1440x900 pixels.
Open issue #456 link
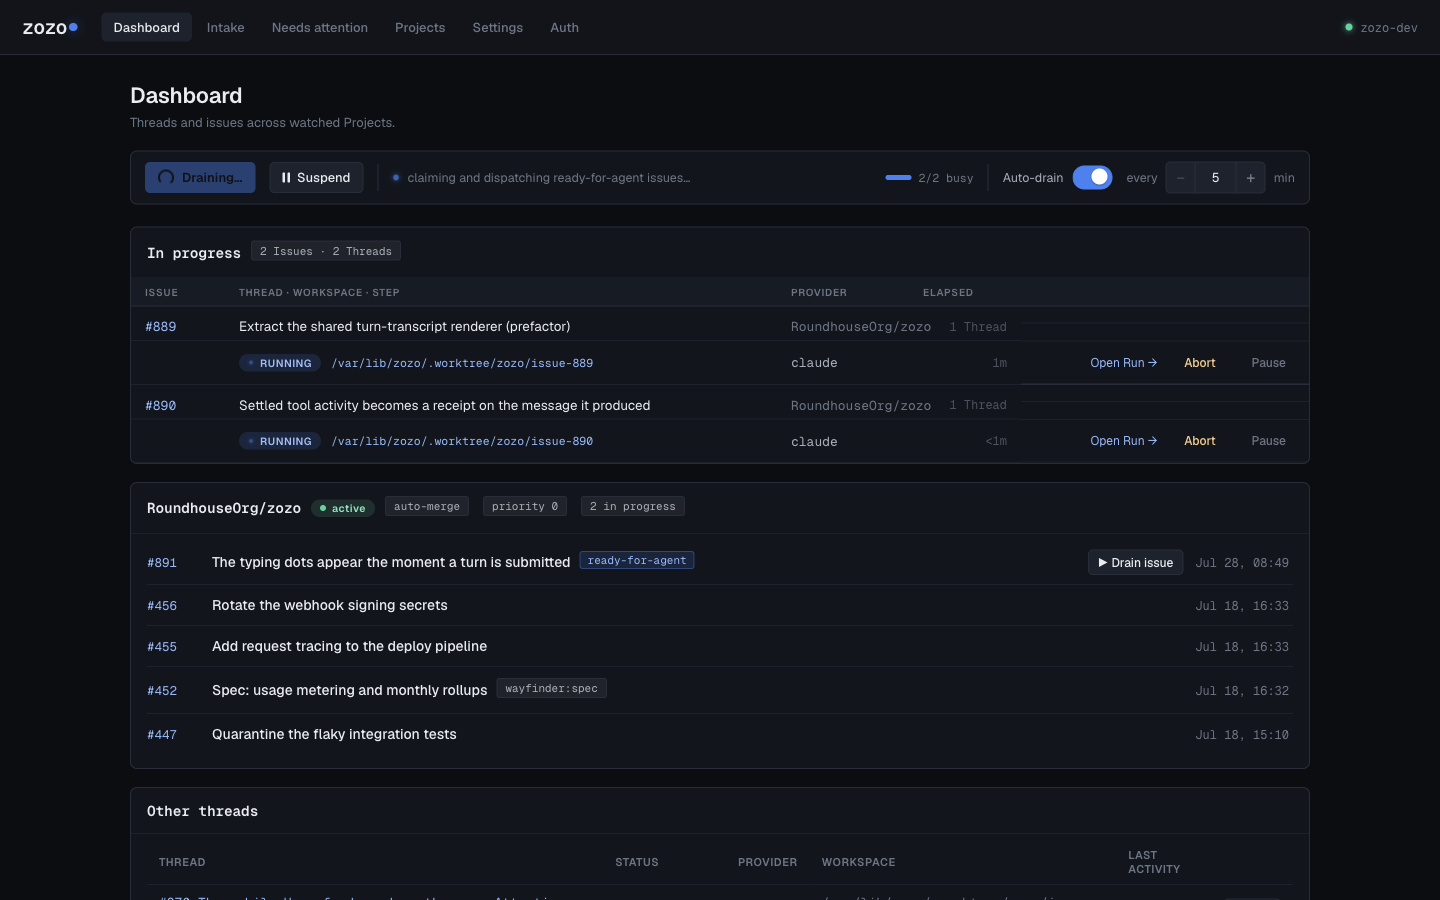[162, 606]
